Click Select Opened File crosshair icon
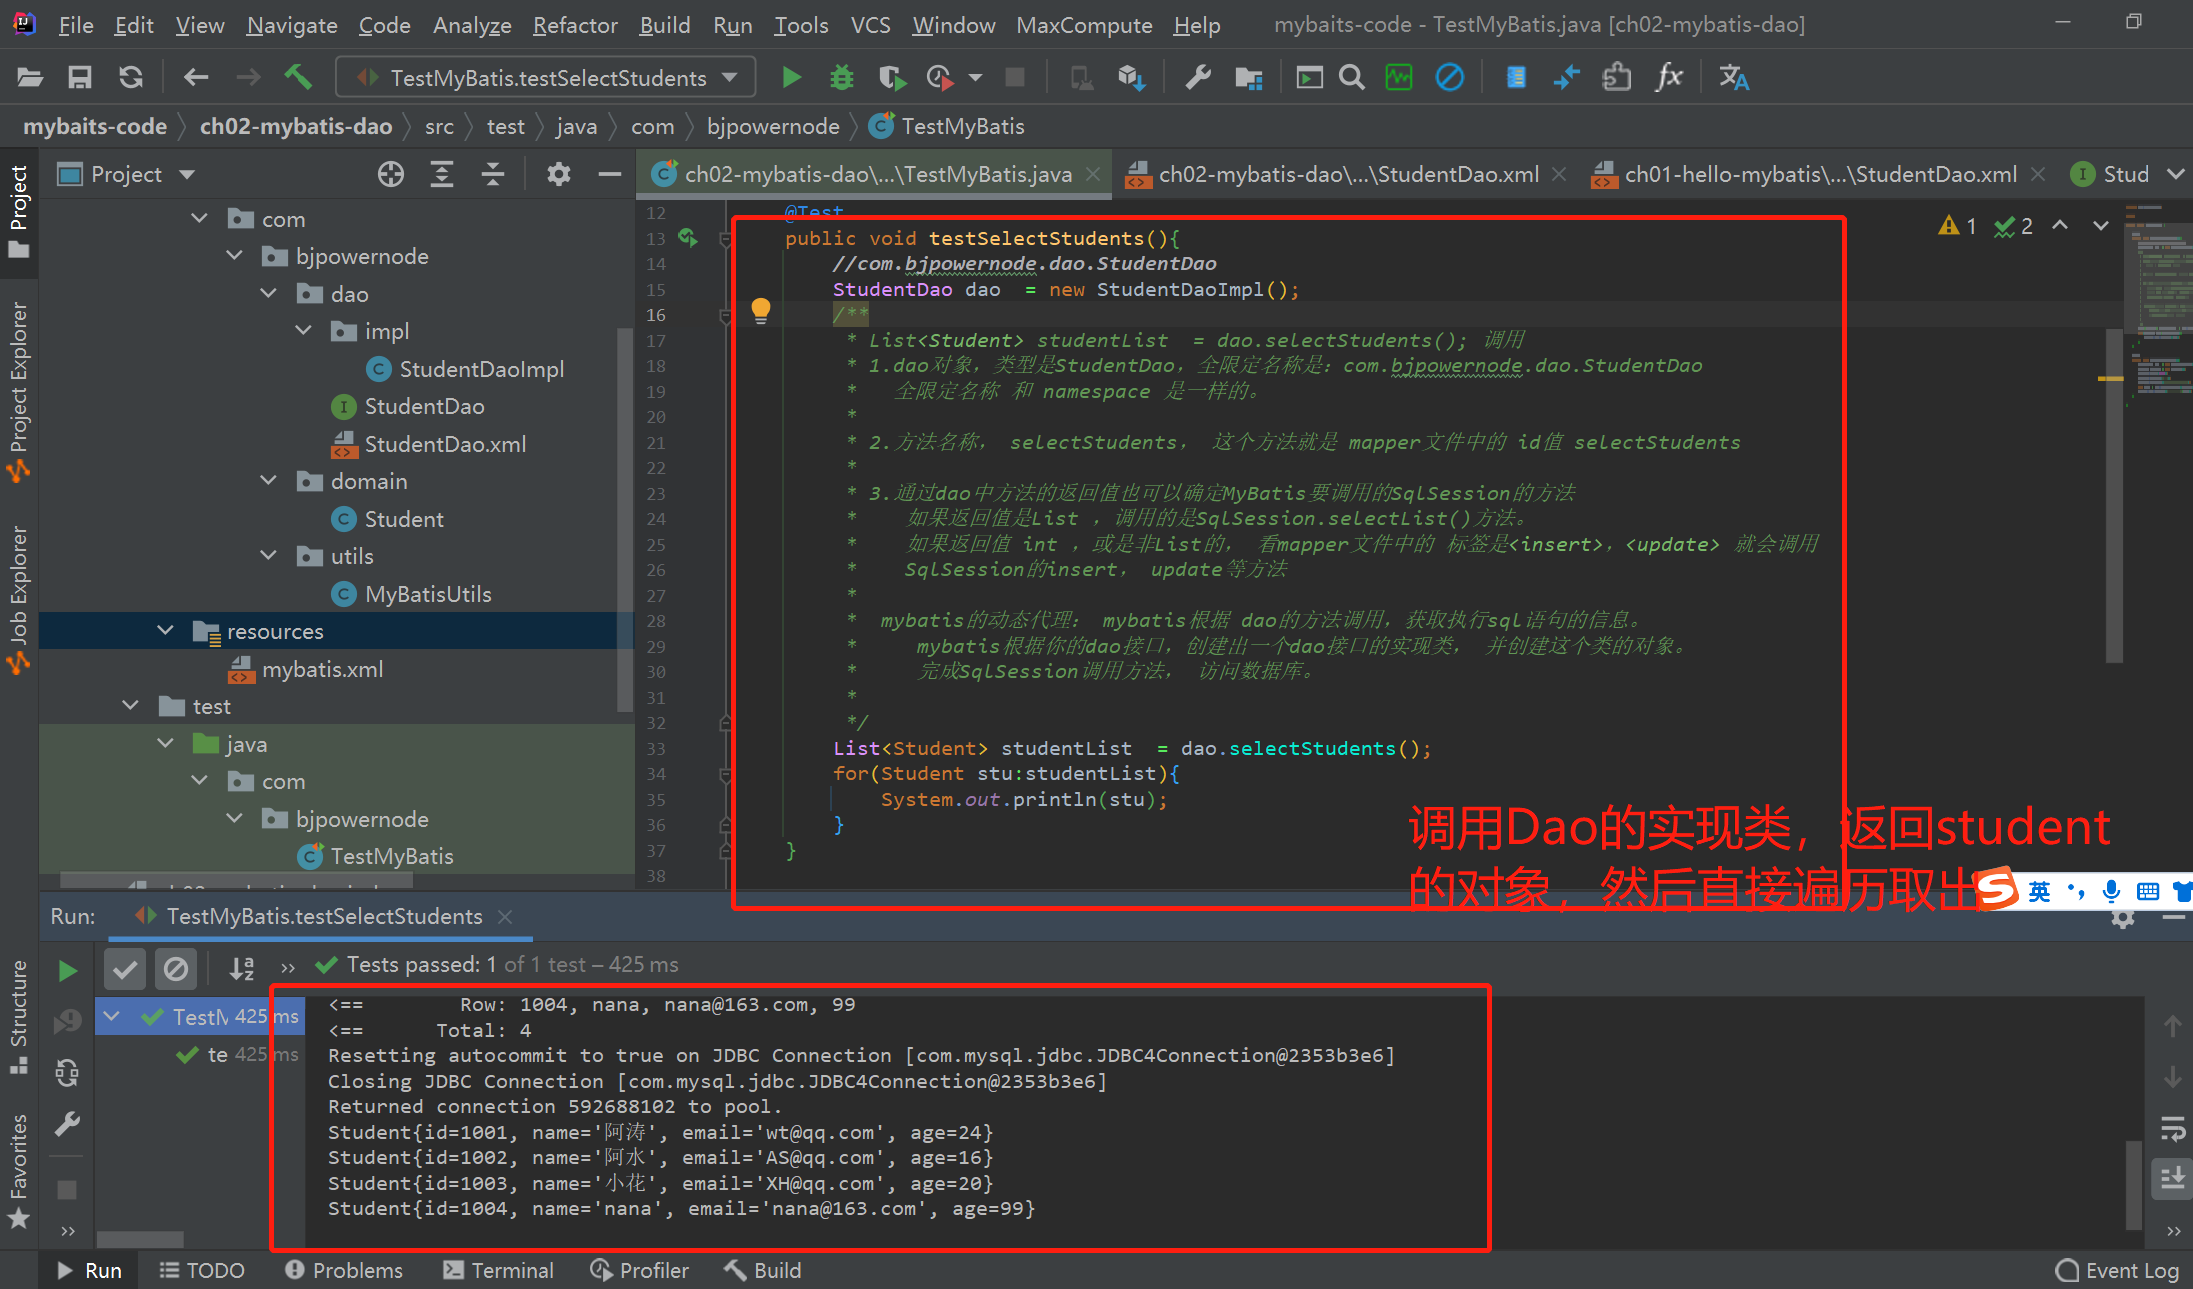 [x=391, y=174]
